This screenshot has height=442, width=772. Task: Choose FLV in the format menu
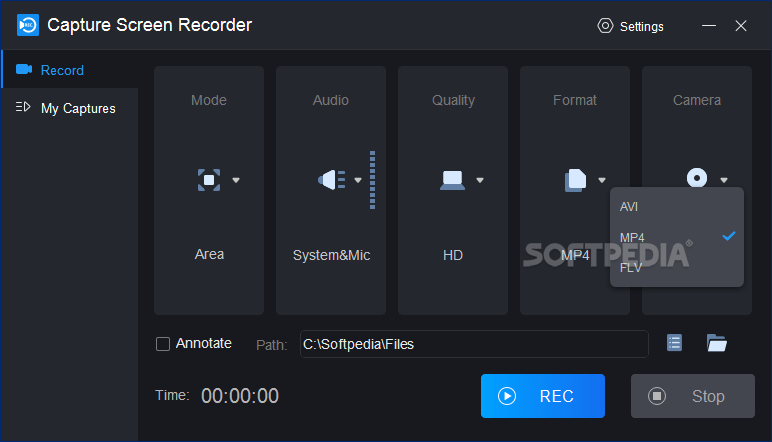click(630, 267)
